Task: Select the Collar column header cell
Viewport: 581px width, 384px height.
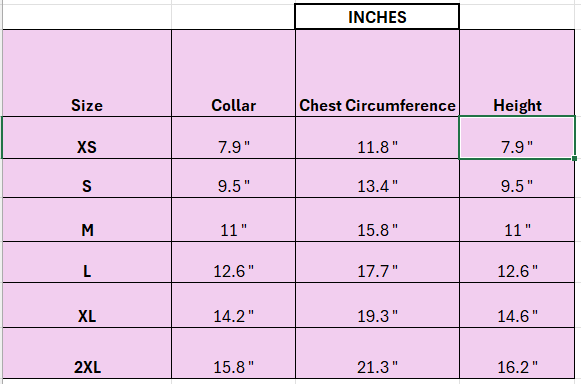Action: pos(233,73)
